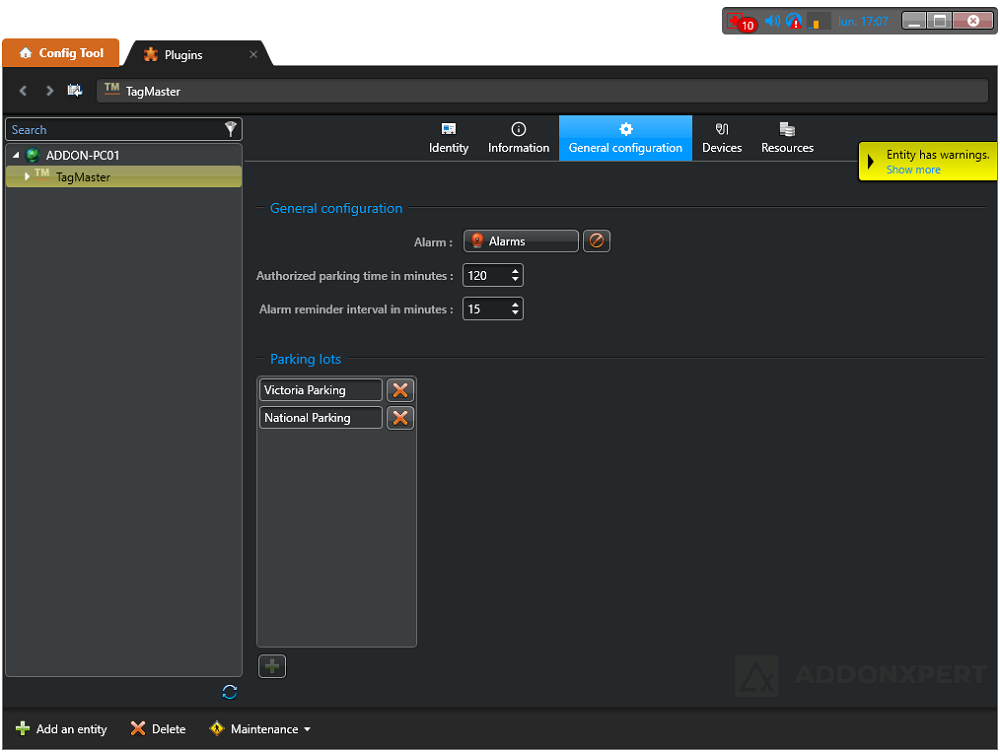Open the Resources tab
The width and height of the screenshot is (1000, 752).
(x=787, y=138)
